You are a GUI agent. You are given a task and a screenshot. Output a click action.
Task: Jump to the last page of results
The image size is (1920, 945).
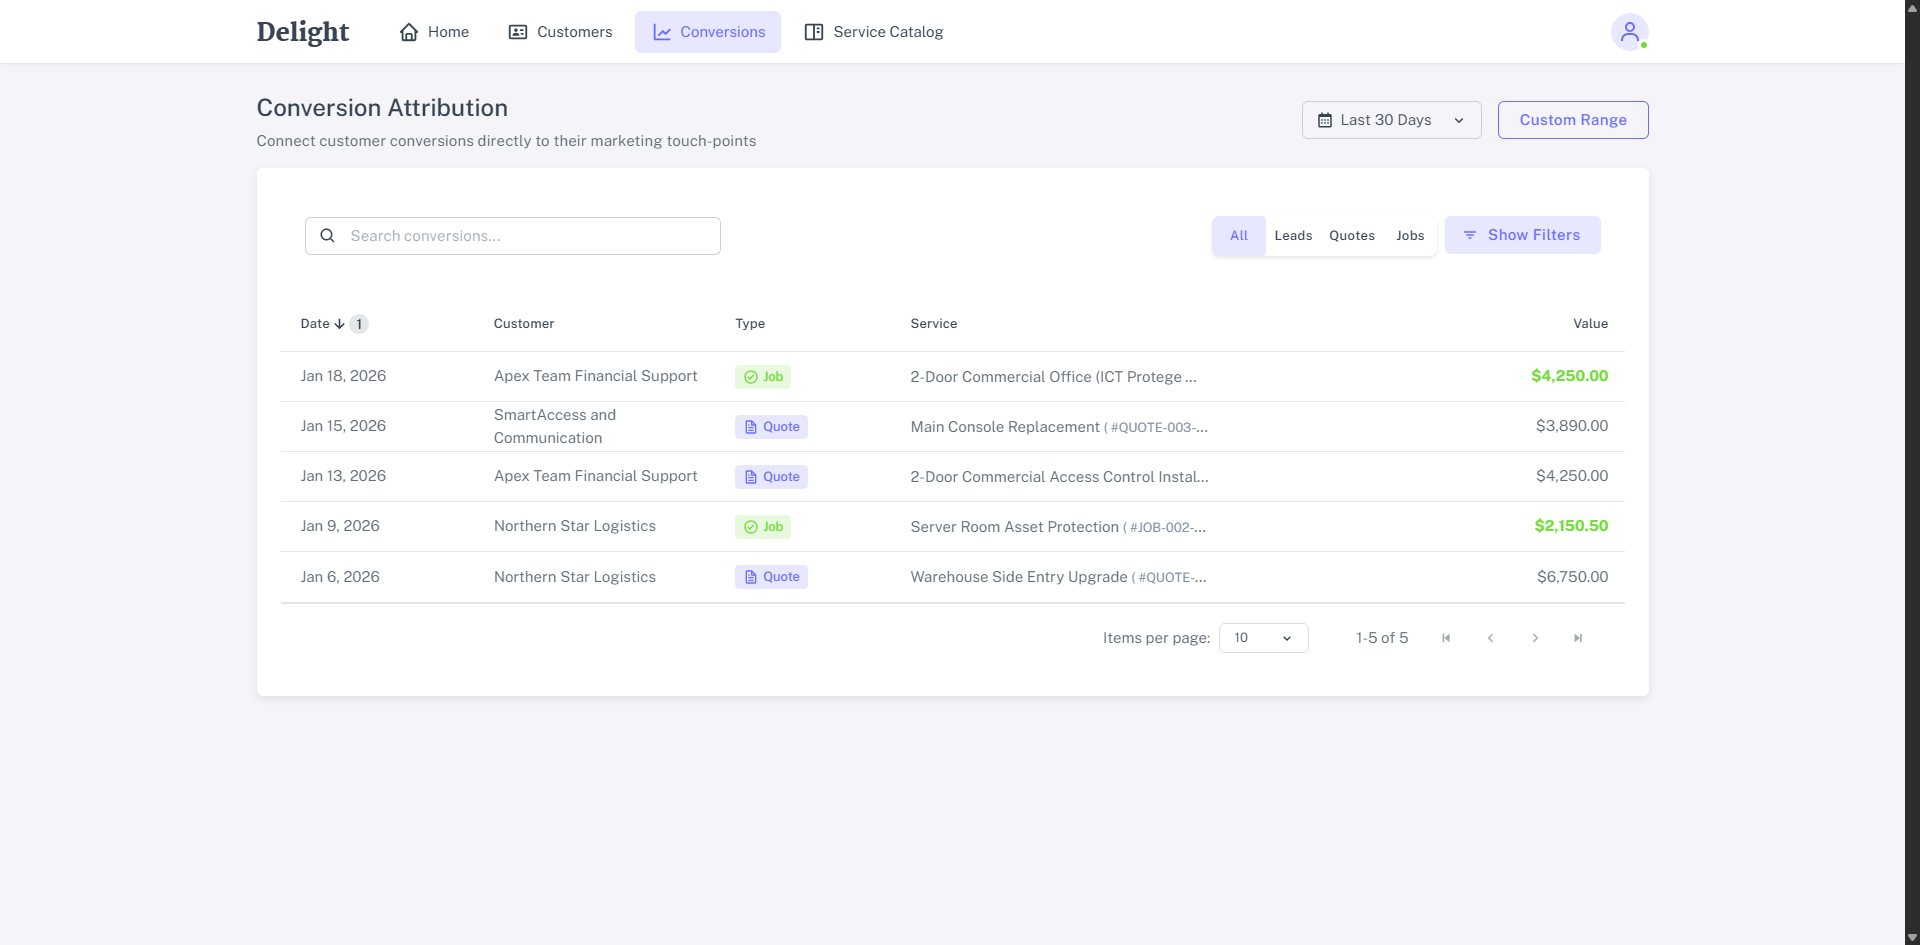[1578, 638]
